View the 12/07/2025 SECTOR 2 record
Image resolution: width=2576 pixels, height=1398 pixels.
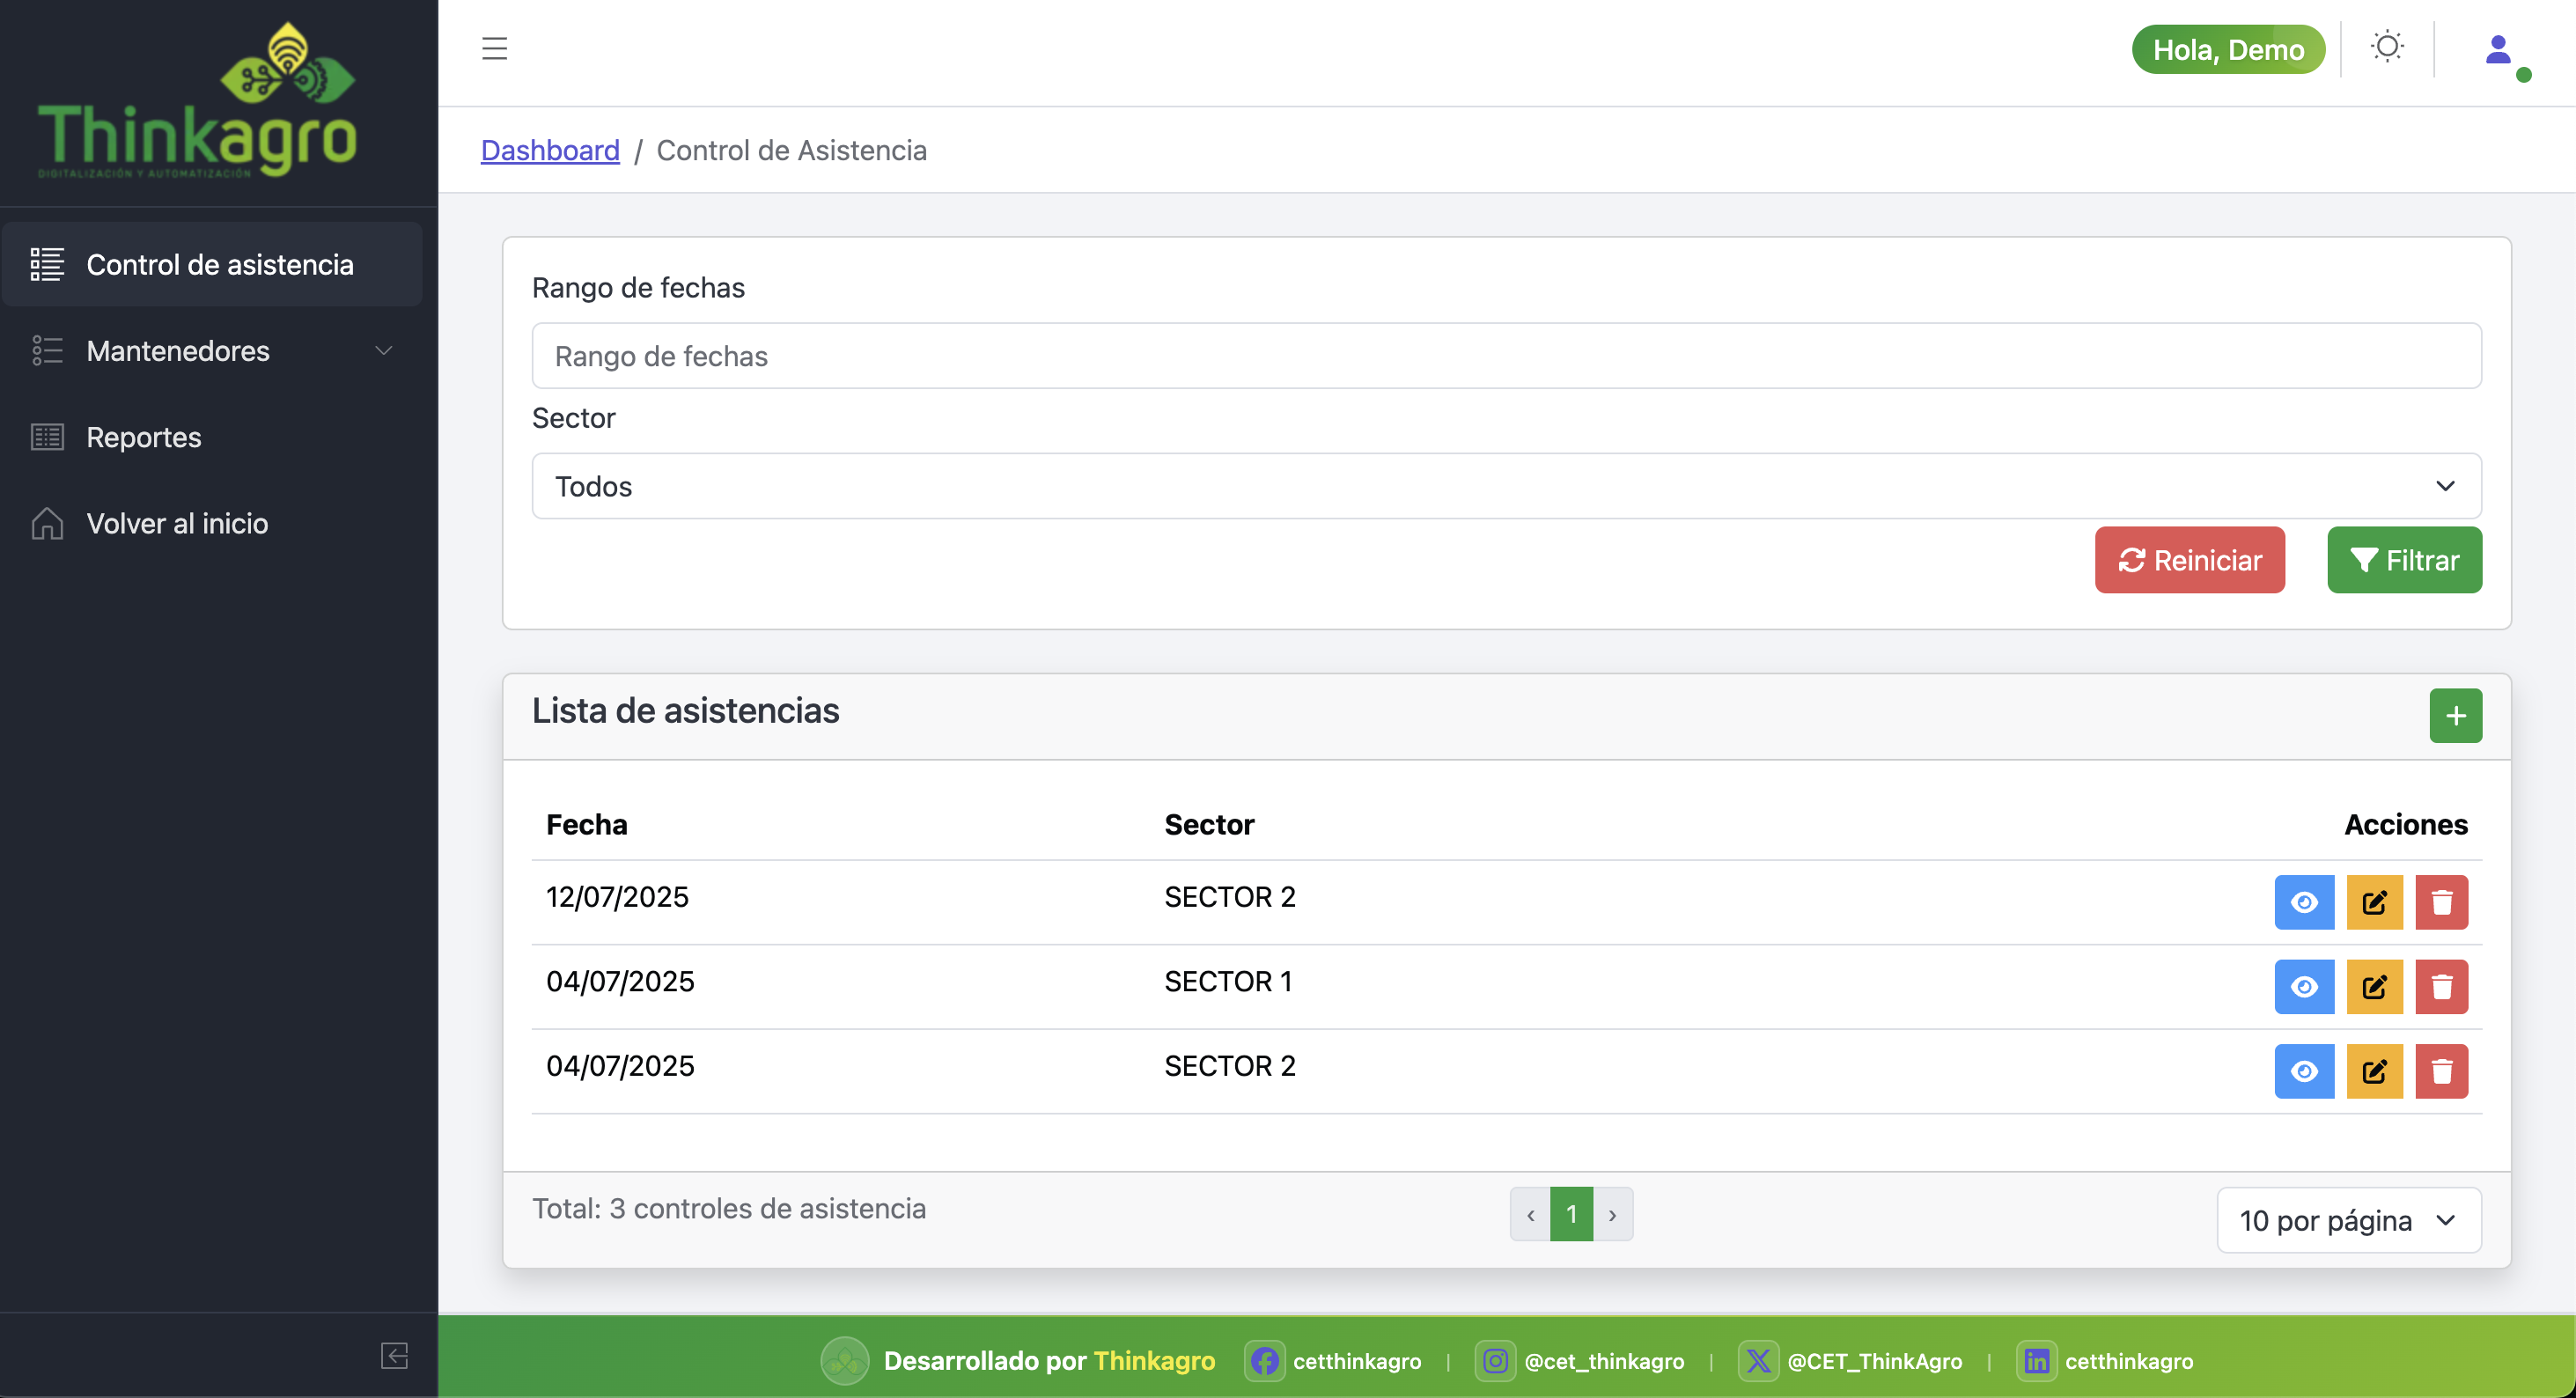[2303, 902]
